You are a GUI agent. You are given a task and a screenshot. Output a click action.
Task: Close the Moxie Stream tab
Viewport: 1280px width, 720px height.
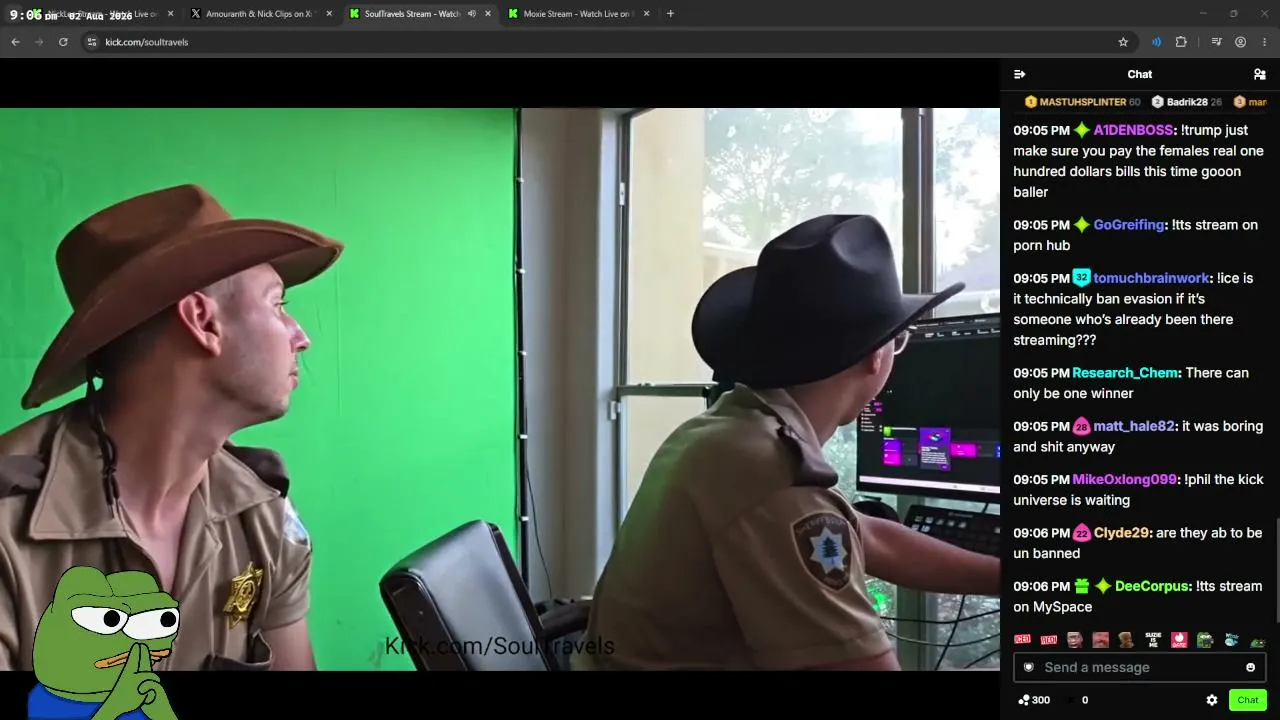click(x=646, y=14)
